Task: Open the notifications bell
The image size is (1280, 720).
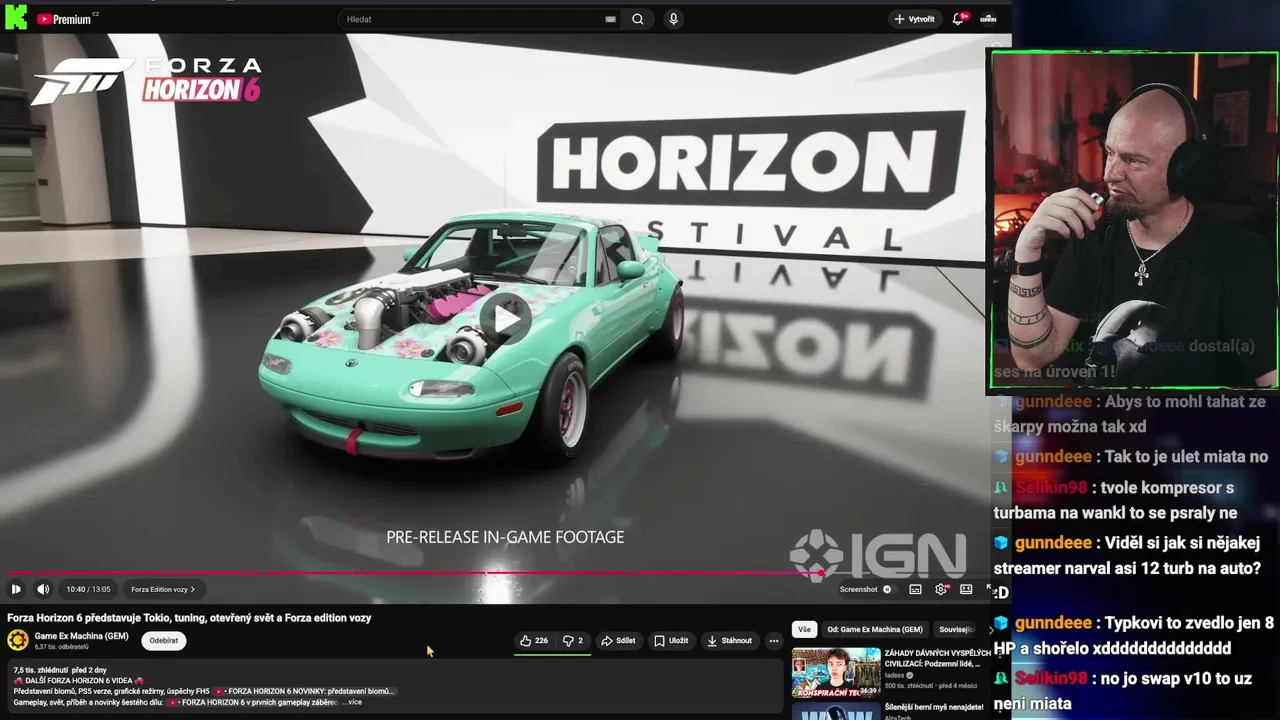Action: coord(959,19)
